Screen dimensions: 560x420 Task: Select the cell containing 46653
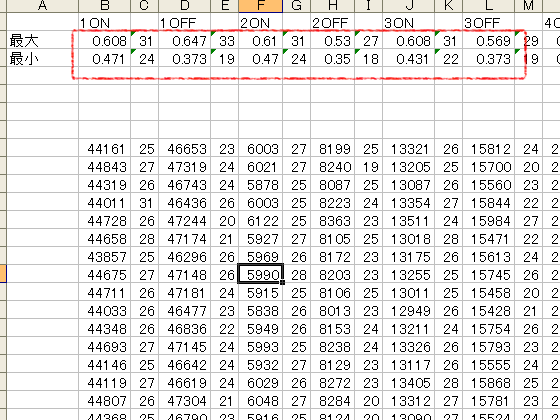pyautogui.click(x=185, y=149)
